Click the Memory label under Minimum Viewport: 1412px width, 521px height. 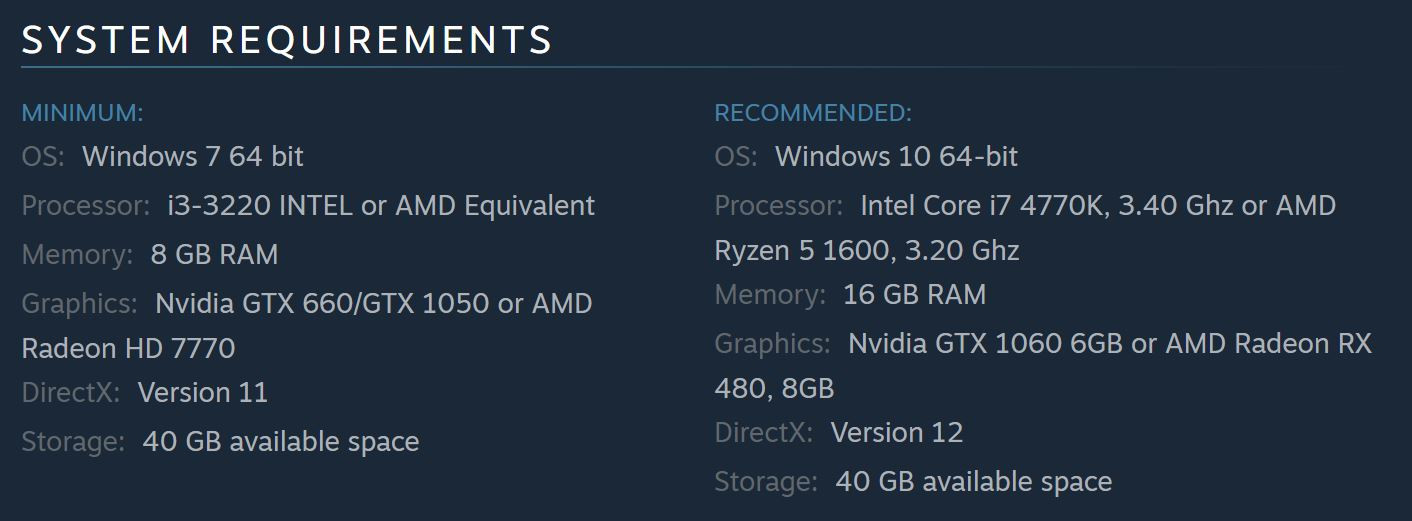coord(77,255)
